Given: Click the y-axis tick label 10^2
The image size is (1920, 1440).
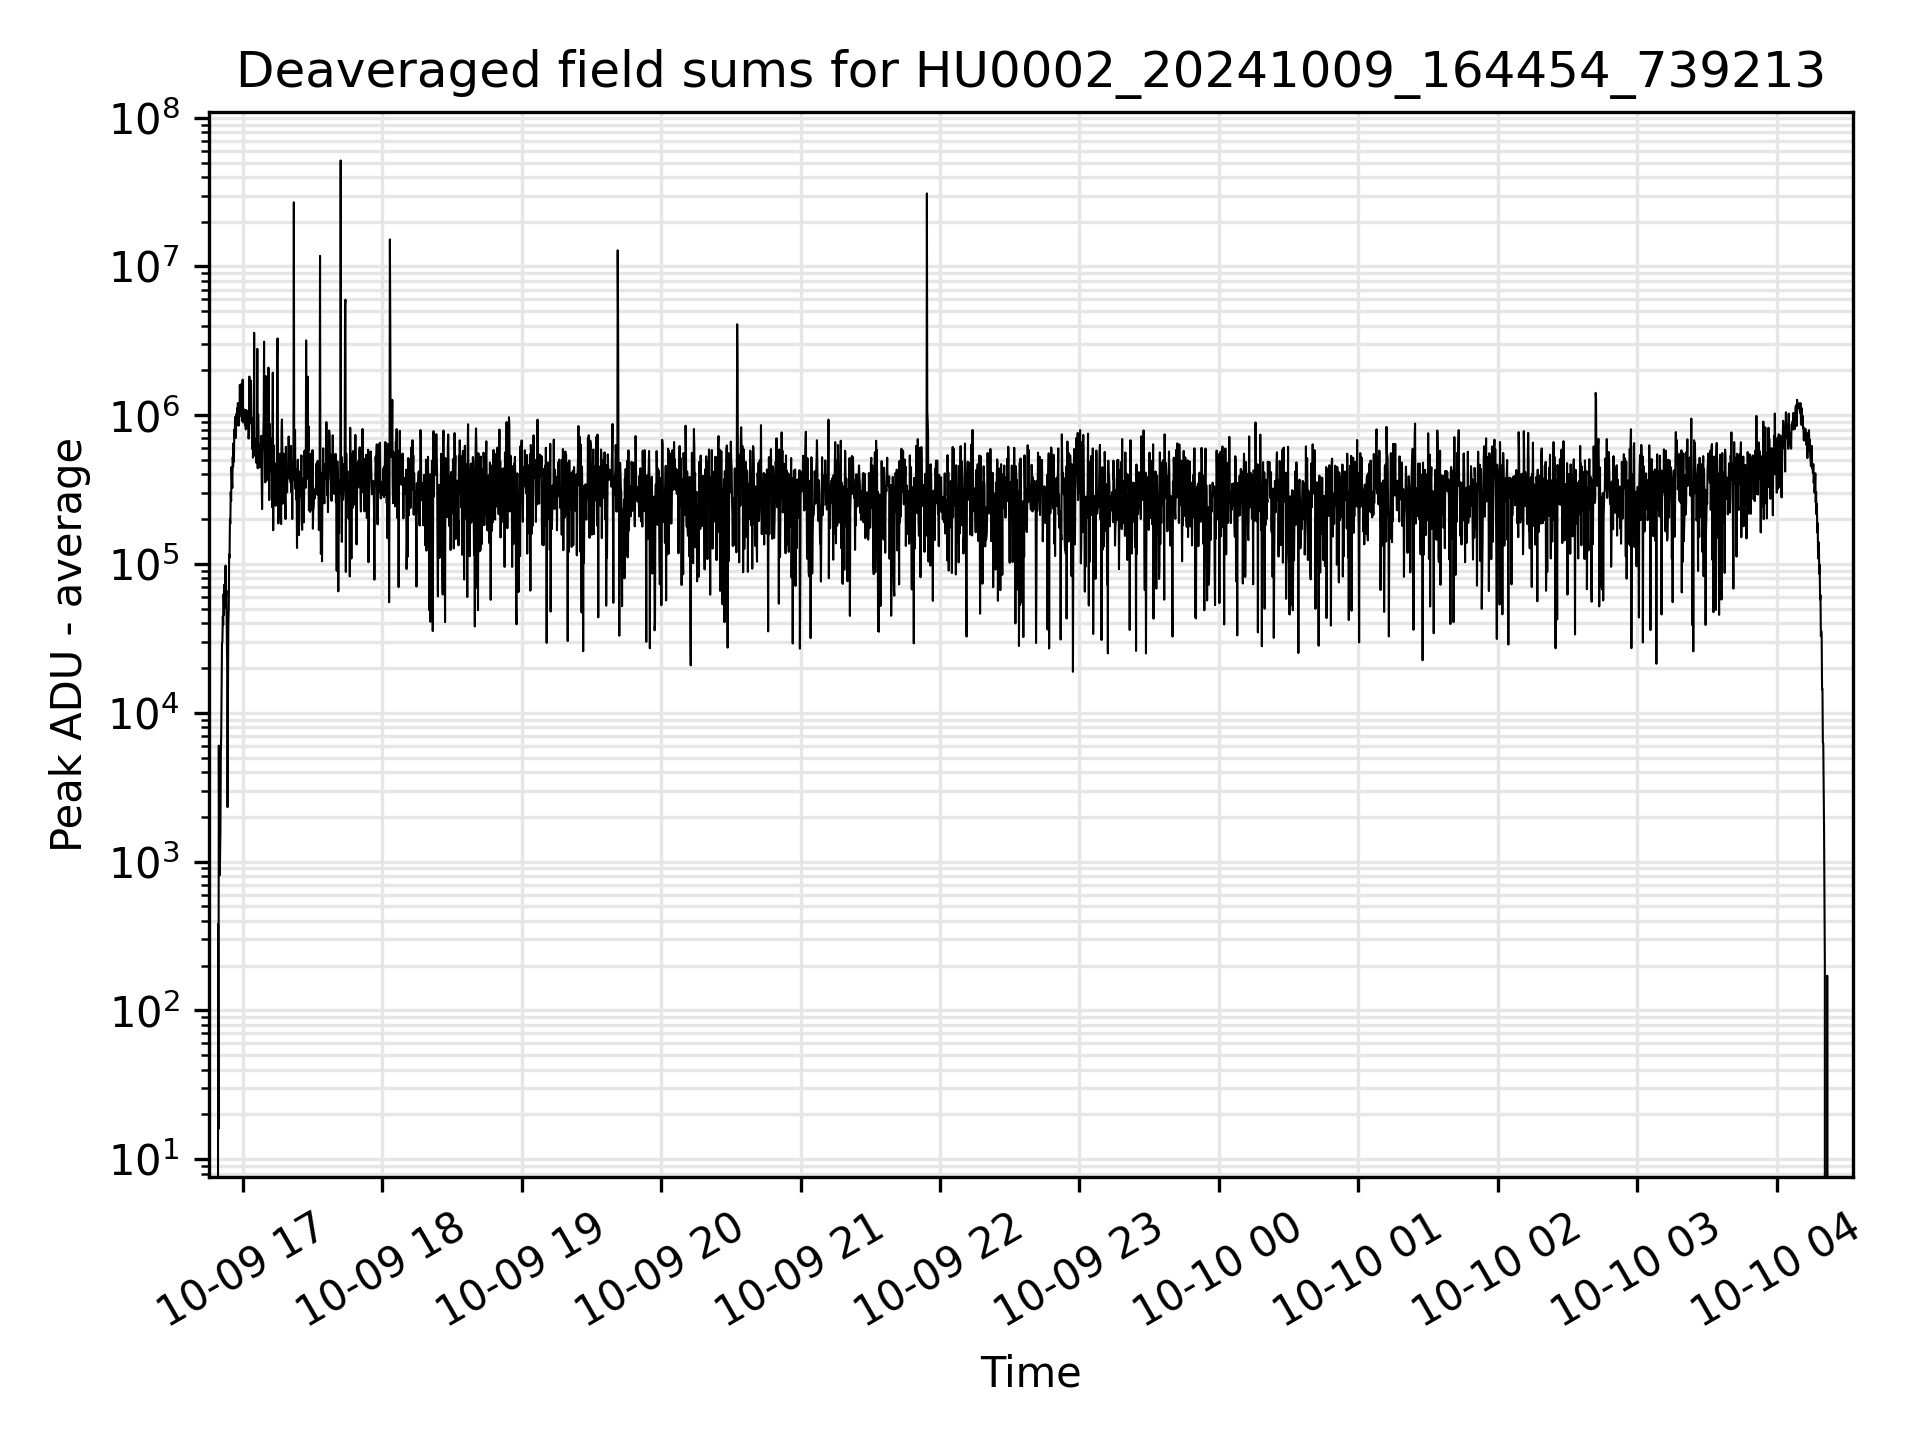Looking at the screenshot, I should click(x=145, y=1012).
